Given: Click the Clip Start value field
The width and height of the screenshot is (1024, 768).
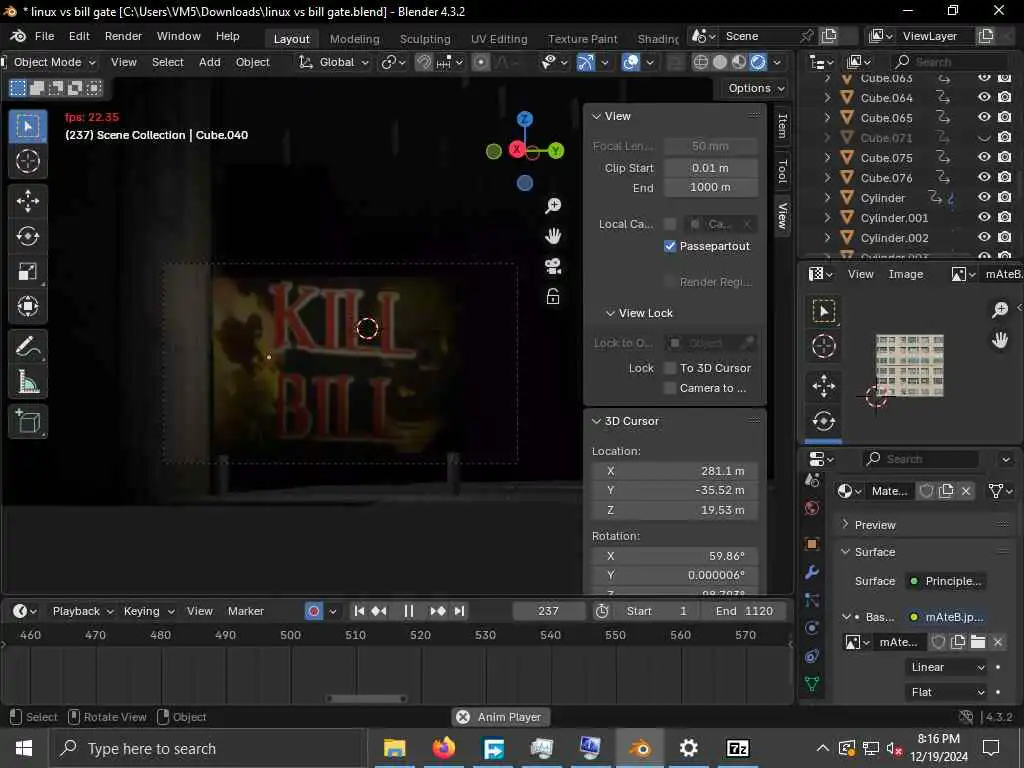Looking at the screenshot, I should pos(710,168).
